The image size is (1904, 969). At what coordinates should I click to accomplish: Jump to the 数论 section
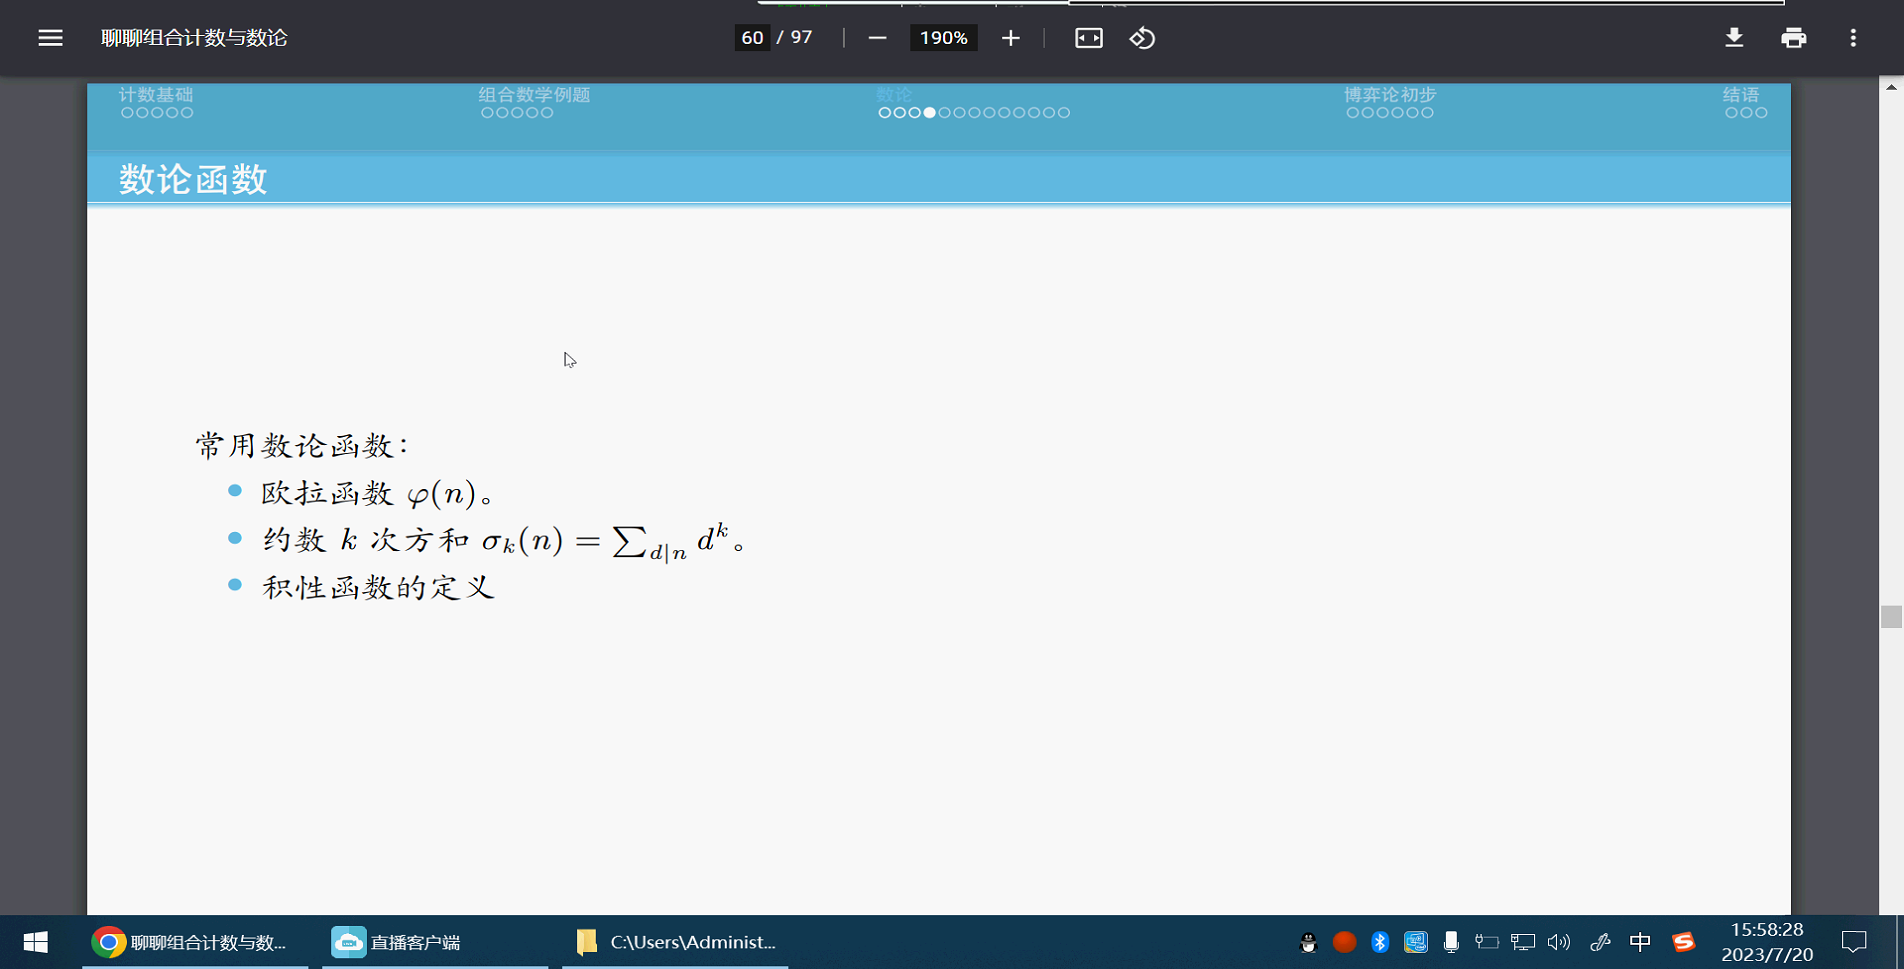pyautogui.click(x=894, y=95)
